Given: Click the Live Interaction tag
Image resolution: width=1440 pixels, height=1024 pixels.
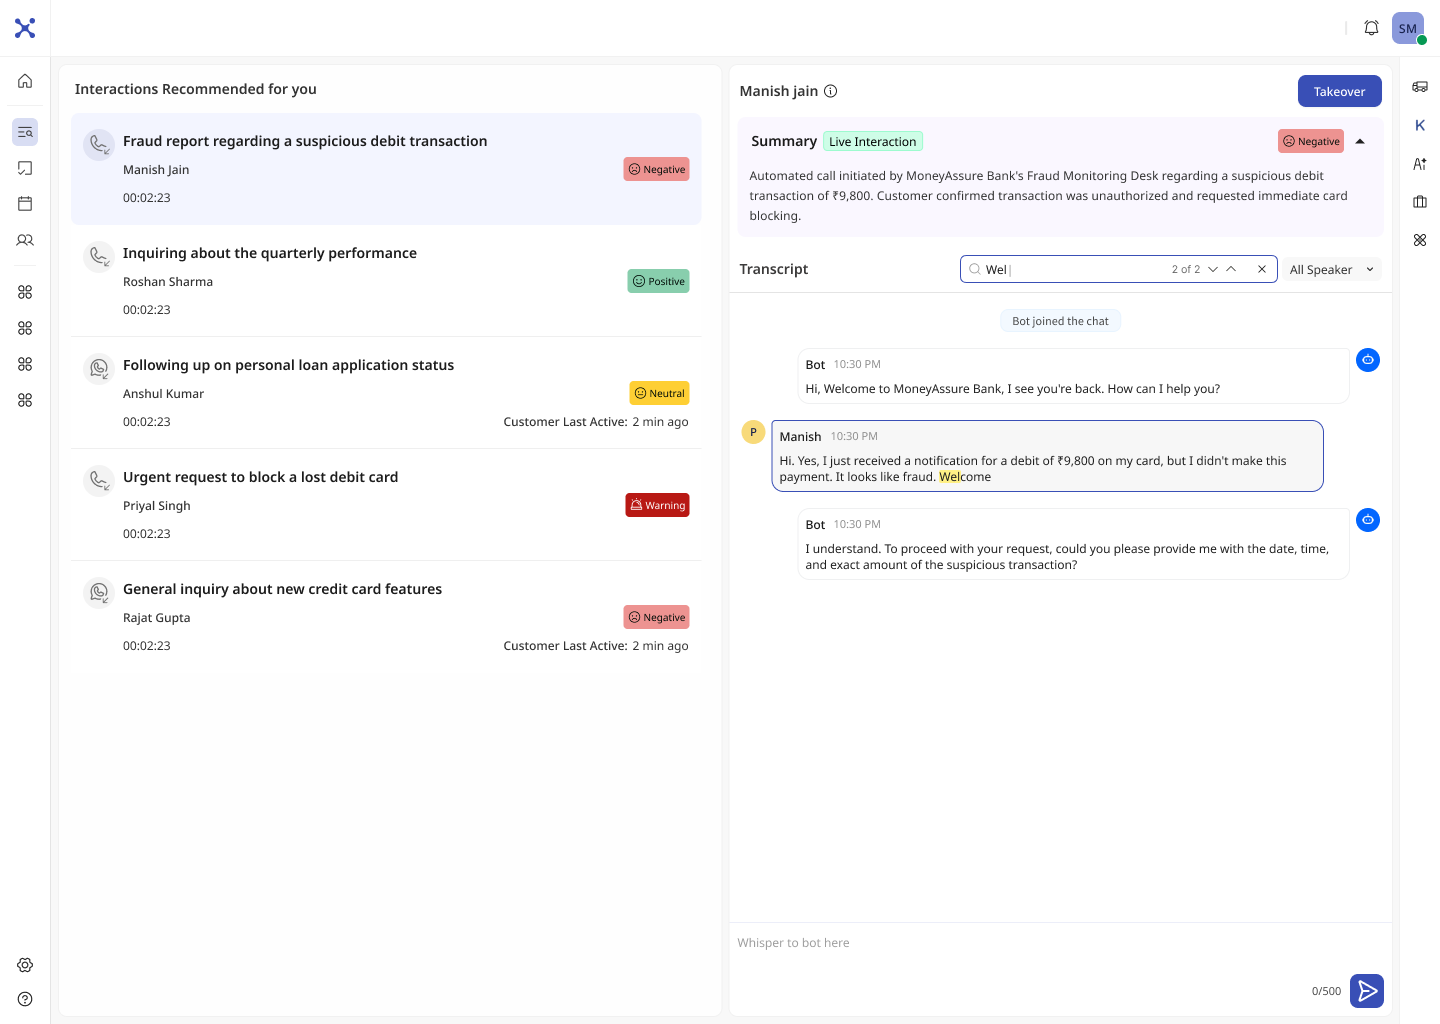Looking at the screenshot, I should (x=873, y=141).
